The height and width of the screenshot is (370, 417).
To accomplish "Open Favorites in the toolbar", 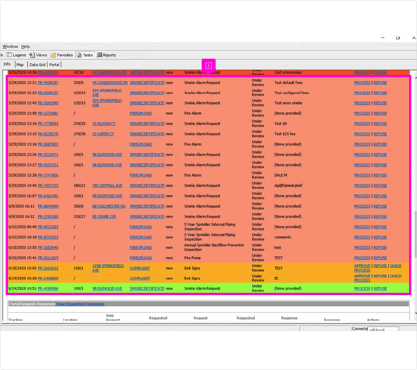I will 62,55.
